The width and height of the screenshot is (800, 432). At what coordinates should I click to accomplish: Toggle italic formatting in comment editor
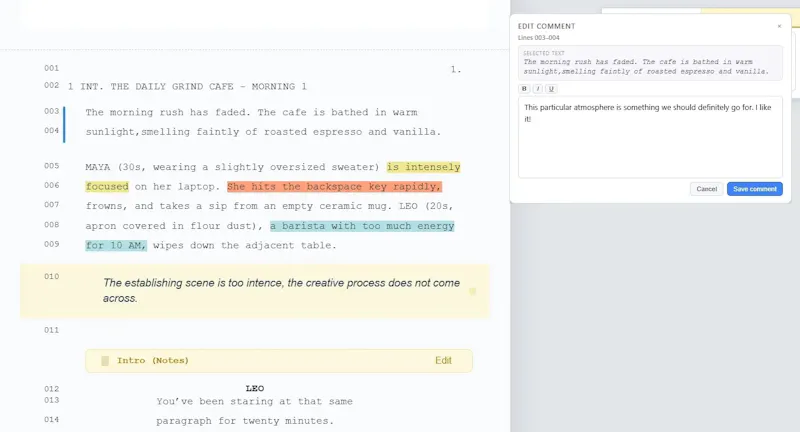tap(538, 89)
